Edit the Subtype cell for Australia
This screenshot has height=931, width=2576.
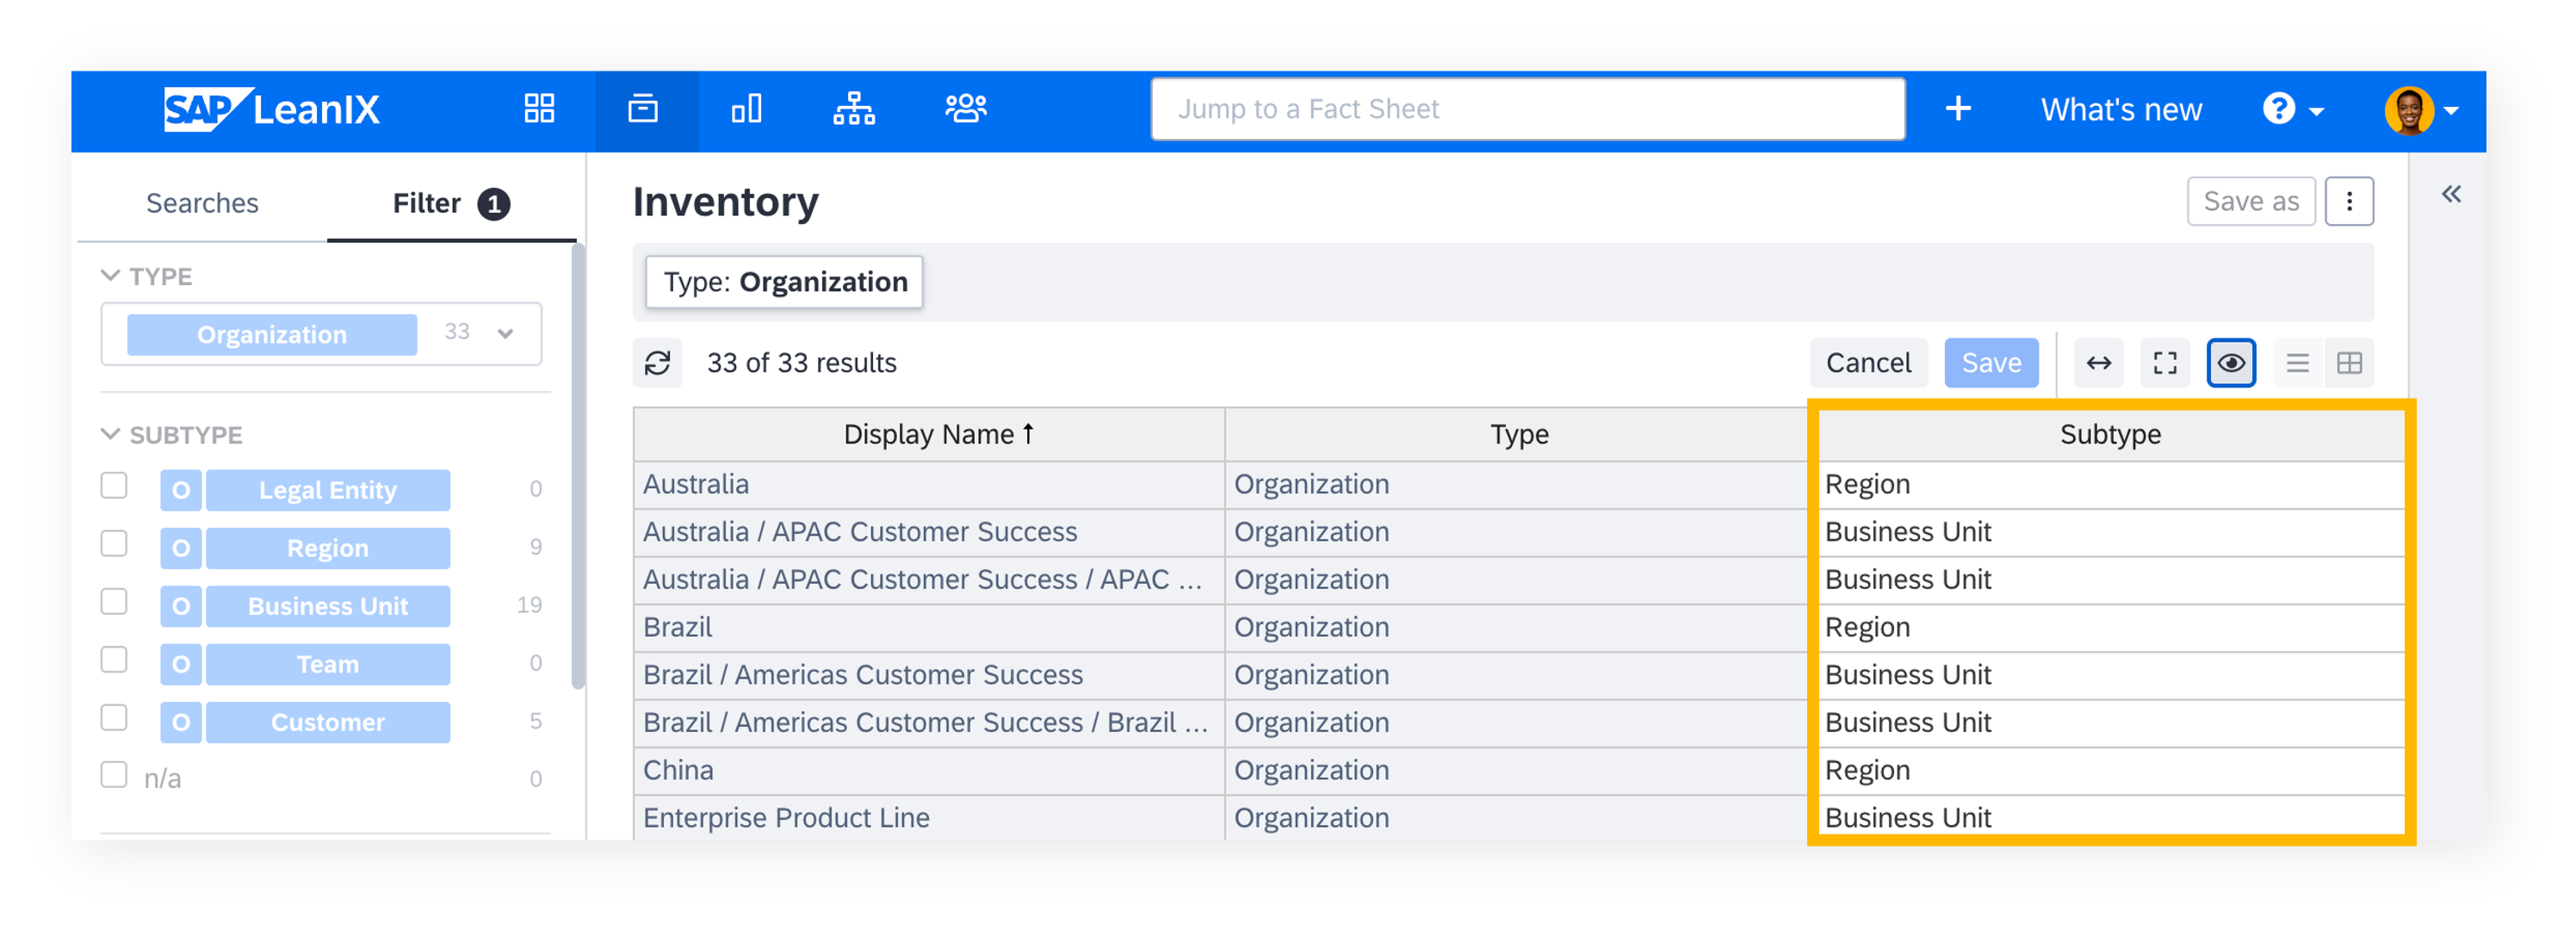tap(2110, 484)
